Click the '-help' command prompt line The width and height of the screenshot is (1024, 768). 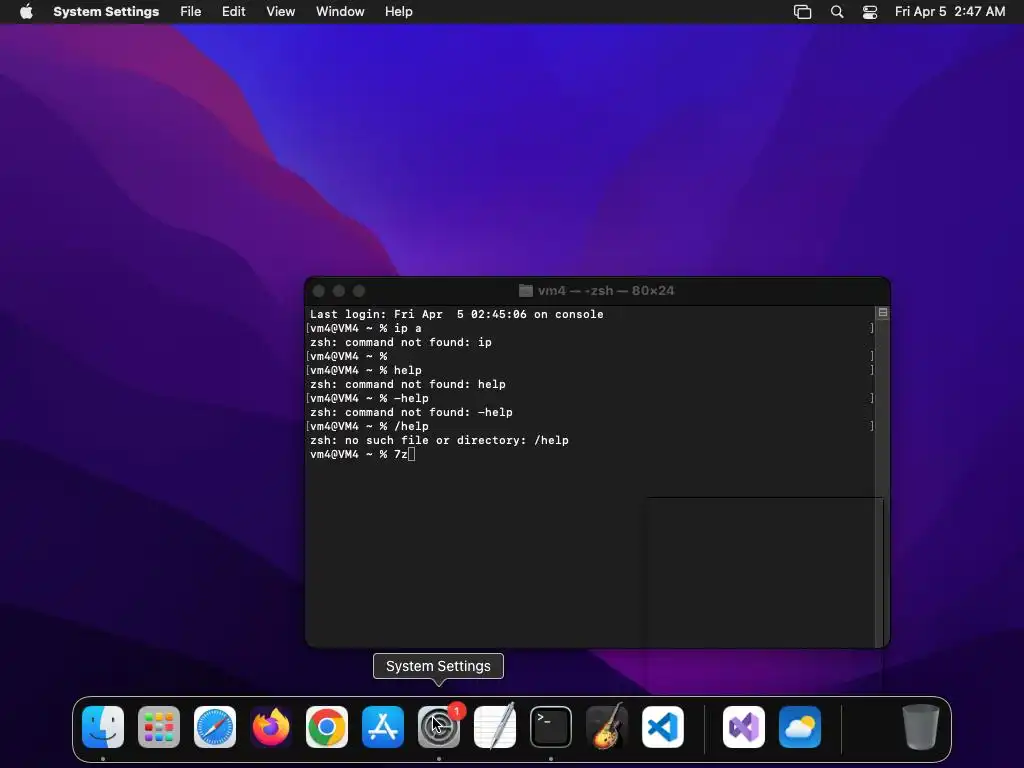tap(369, 398)
